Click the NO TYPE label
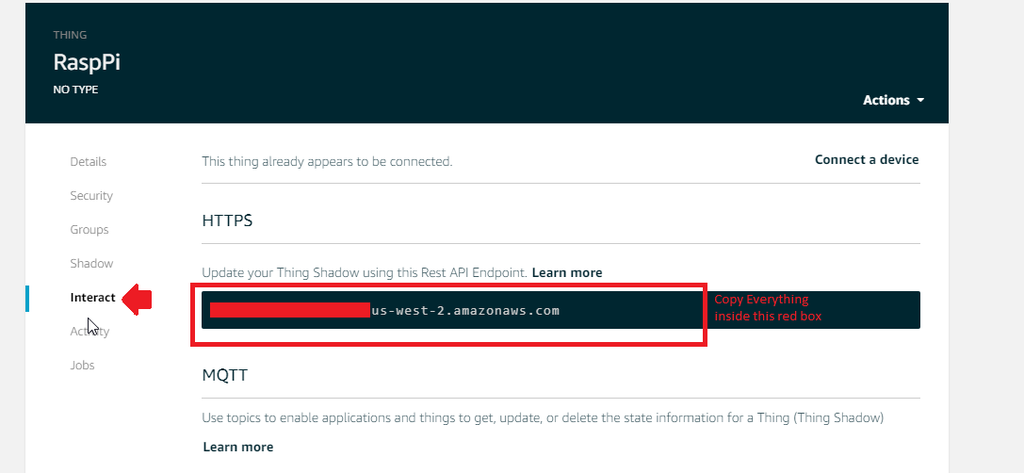 point(76,90)
